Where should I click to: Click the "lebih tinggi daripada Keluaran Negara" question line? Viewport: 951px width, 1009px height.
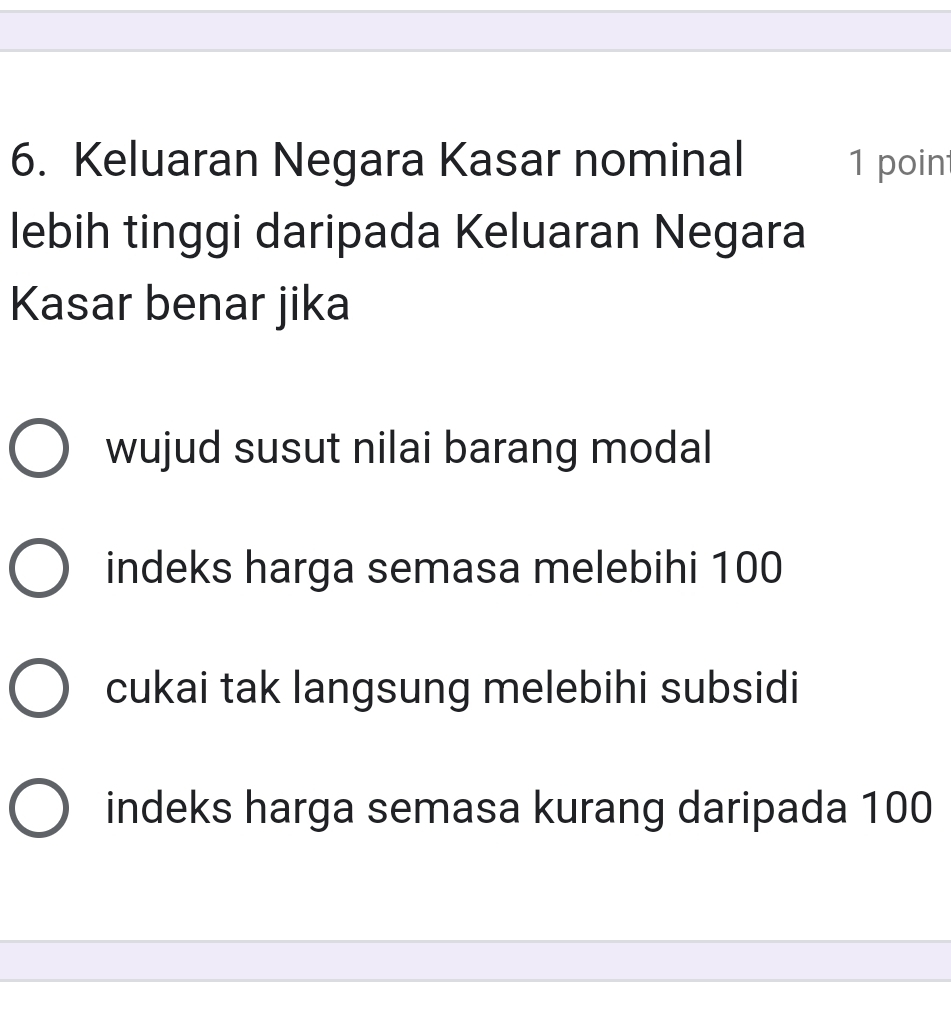407,232
